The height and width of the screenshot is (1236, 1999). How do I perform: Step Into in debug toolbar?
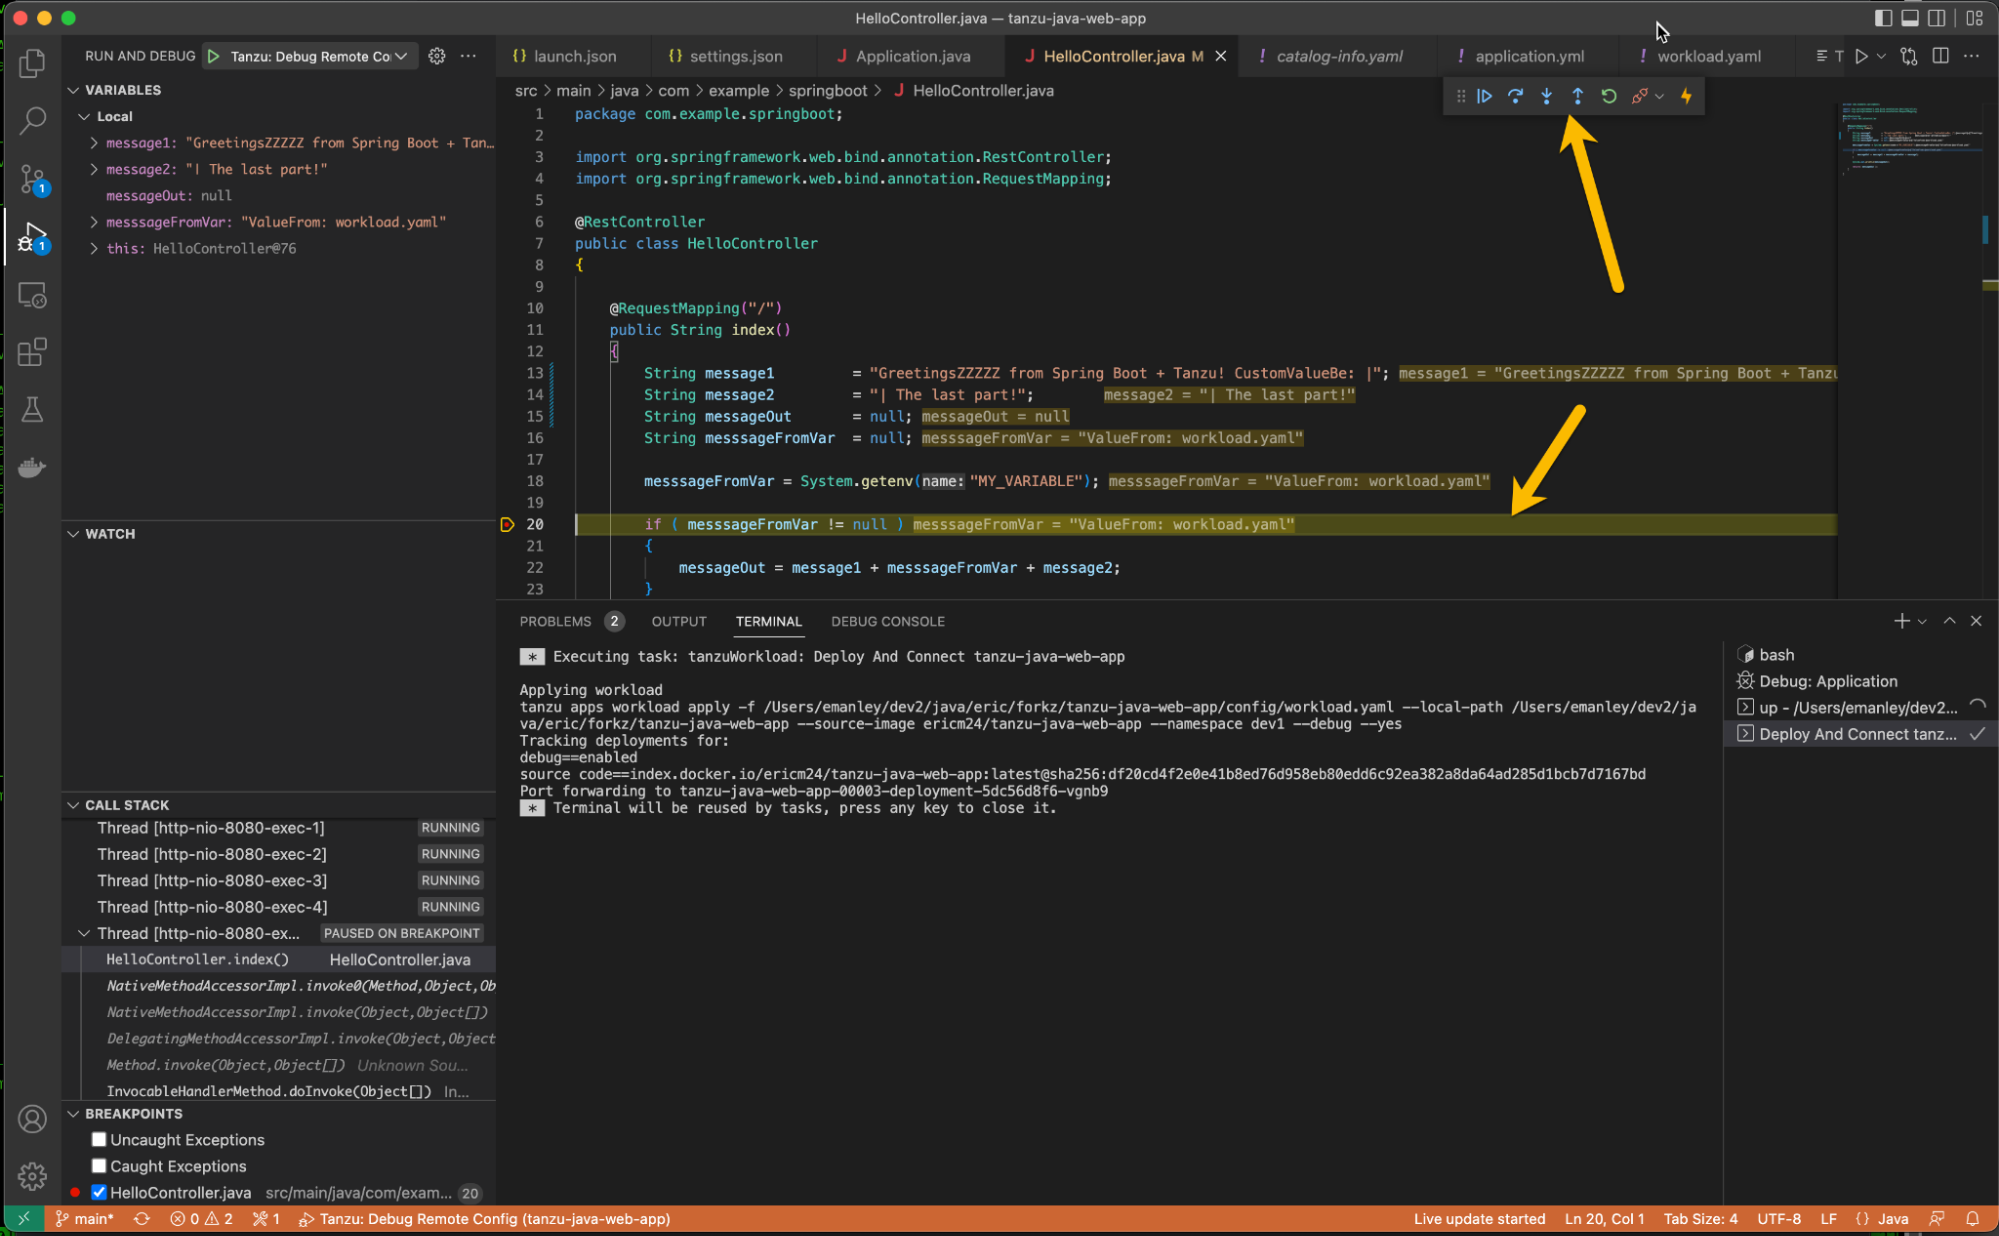(x=1547, y=96)
